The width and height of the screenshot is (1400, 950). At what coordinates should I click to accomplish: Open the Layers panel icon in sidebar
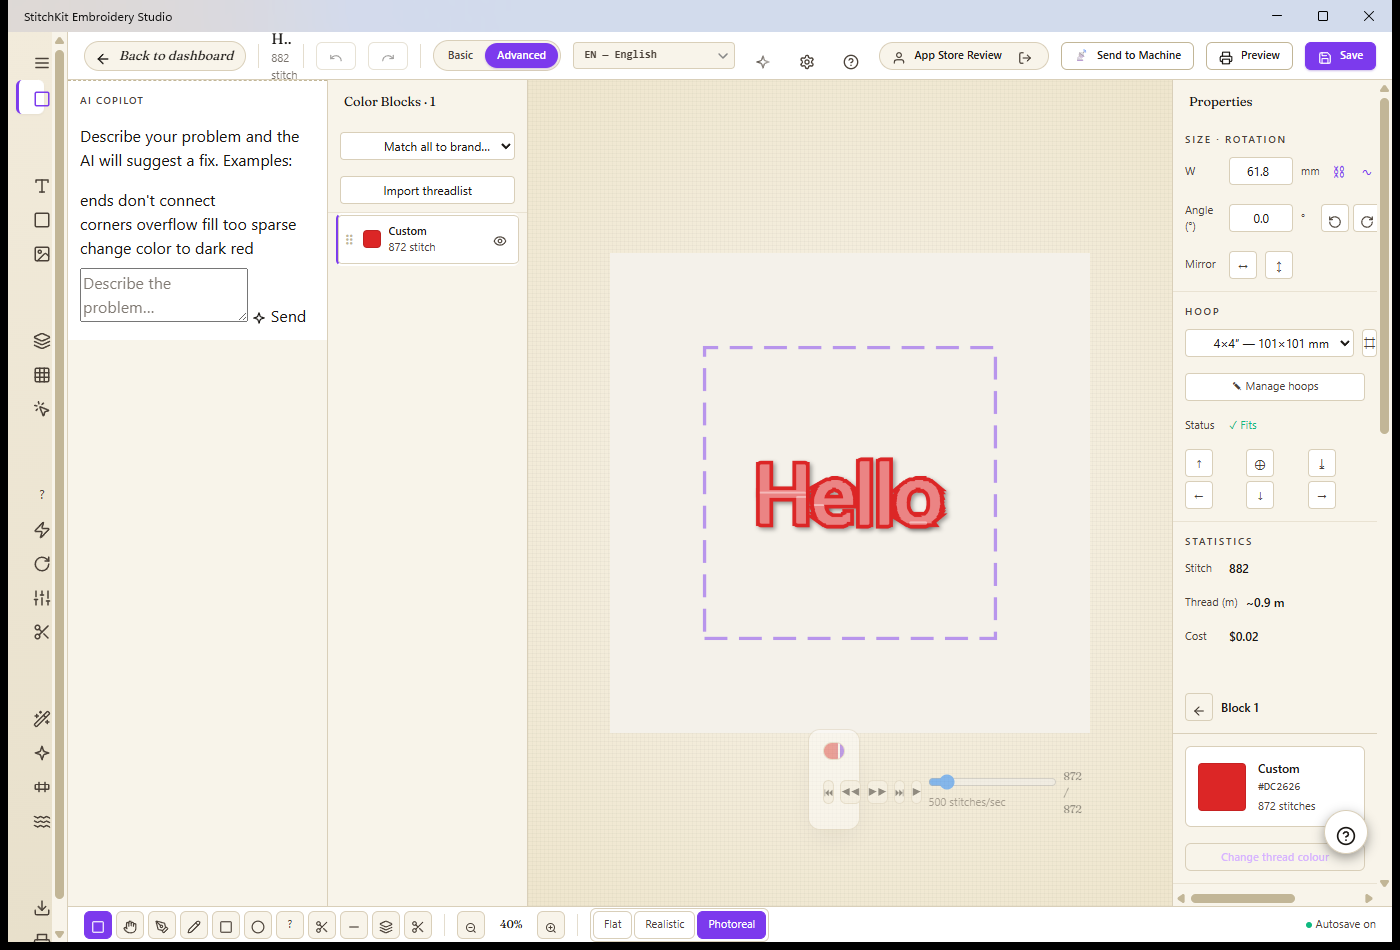[42, 341]
